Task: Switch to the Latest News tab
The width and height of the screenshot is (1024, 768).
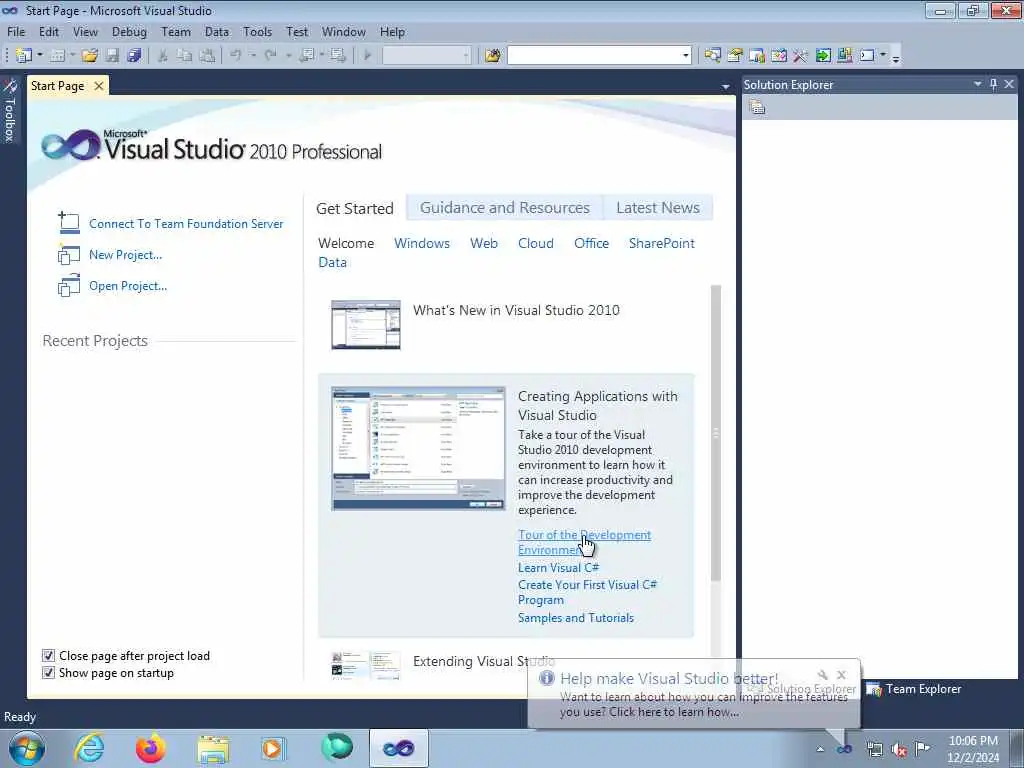Action: pyautogui.click(x=658, y=208)
